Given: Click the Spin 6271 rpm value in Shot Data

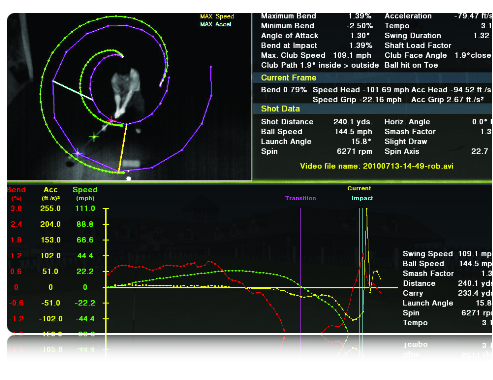Looking at the screenshot, I should [354, 151].
